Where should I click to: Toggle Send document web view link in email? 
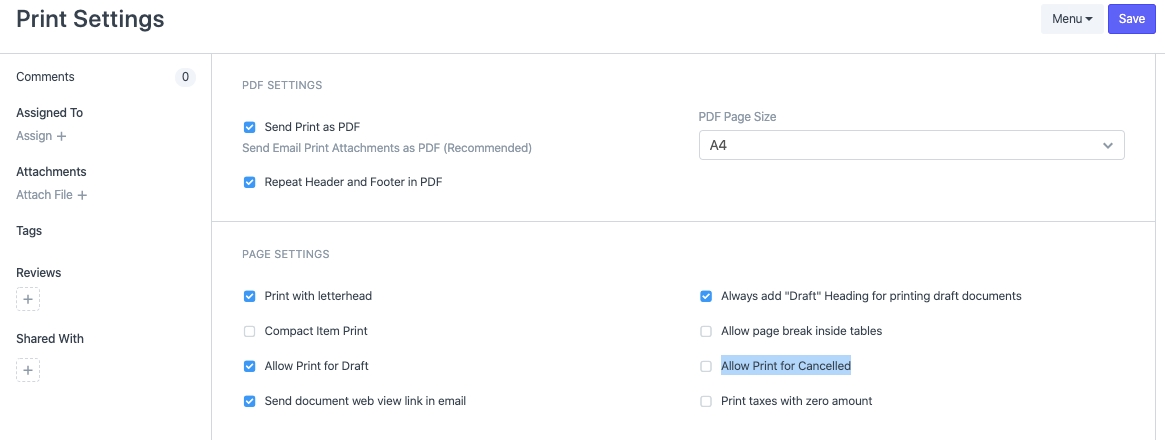click(x=250, y=401)
